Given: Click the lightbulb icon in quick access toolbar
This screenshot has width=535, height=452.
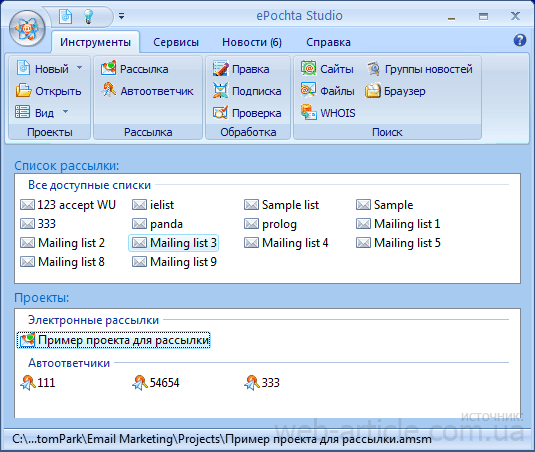Looking at the screenshot, I should coord(89,16).
